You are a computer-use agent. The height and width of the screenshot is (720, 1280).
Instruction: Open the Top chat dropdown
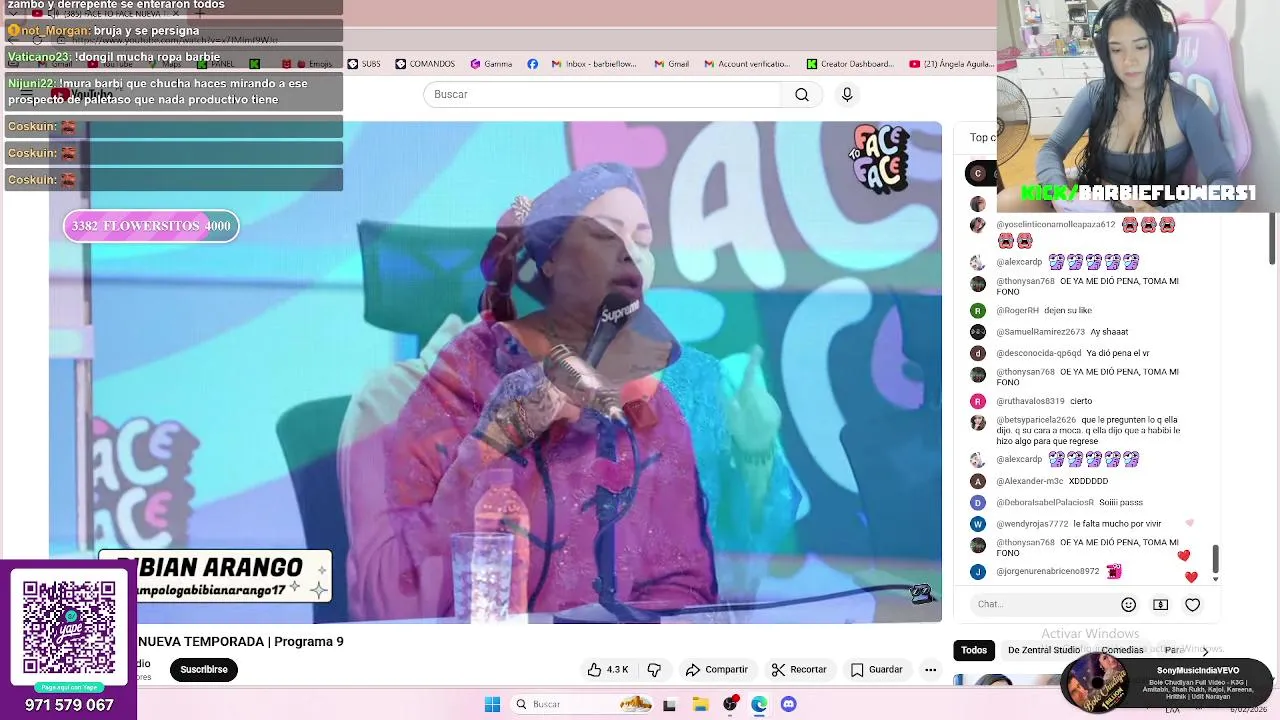(x=982, y=137)
